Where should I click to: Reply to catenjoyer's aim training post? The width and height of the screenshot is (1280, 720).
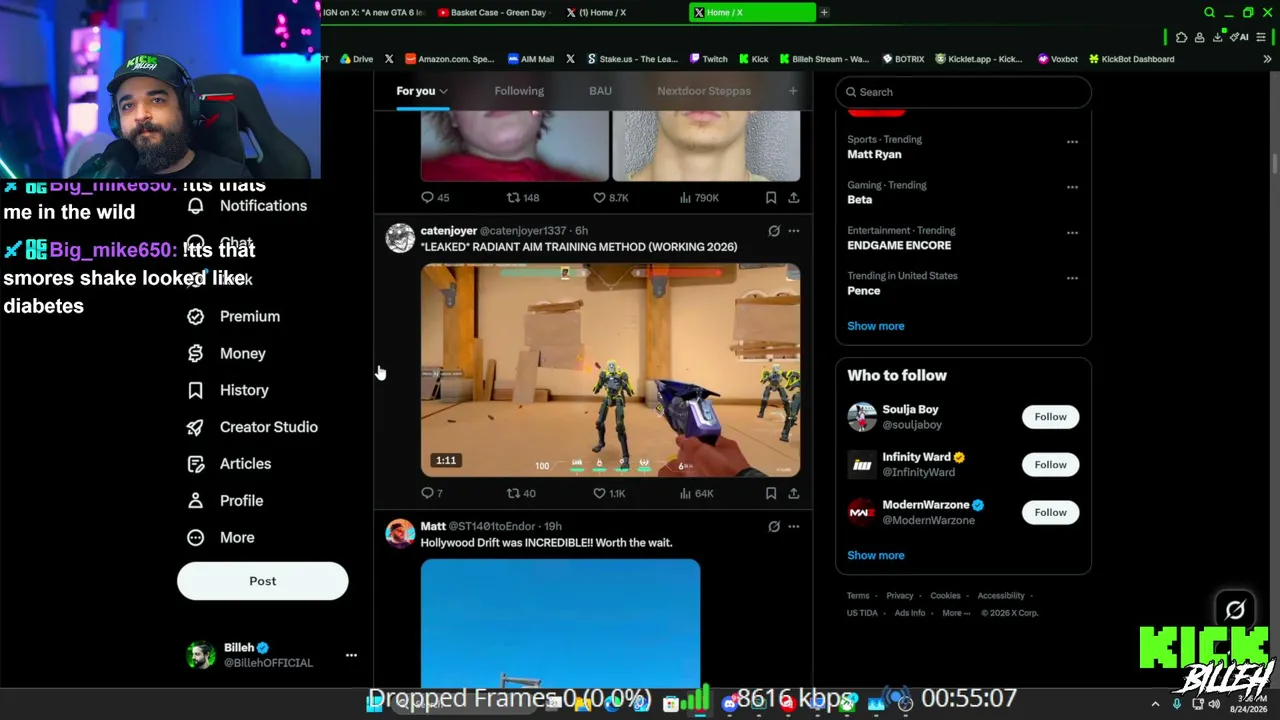pos(431,493)
